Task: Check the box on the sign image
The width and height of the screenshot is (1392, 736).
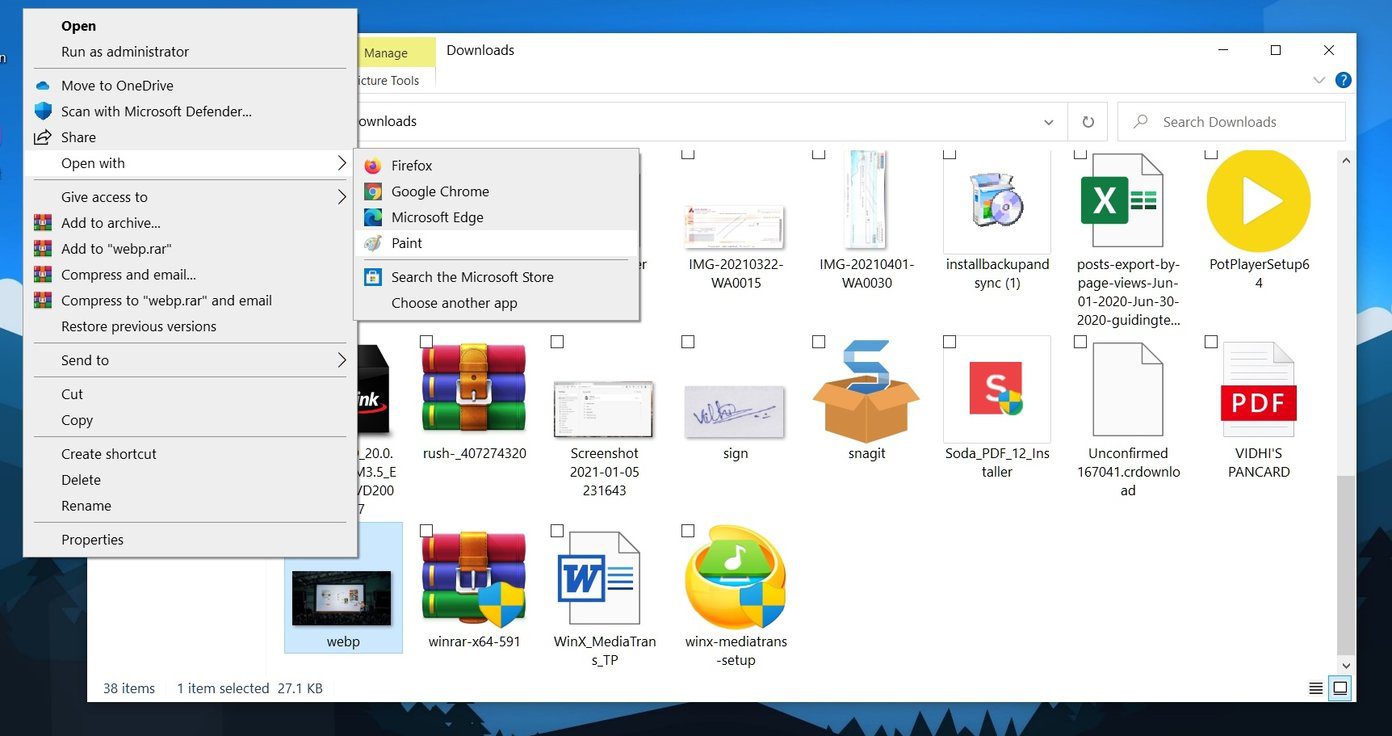Action: [688, 342]
